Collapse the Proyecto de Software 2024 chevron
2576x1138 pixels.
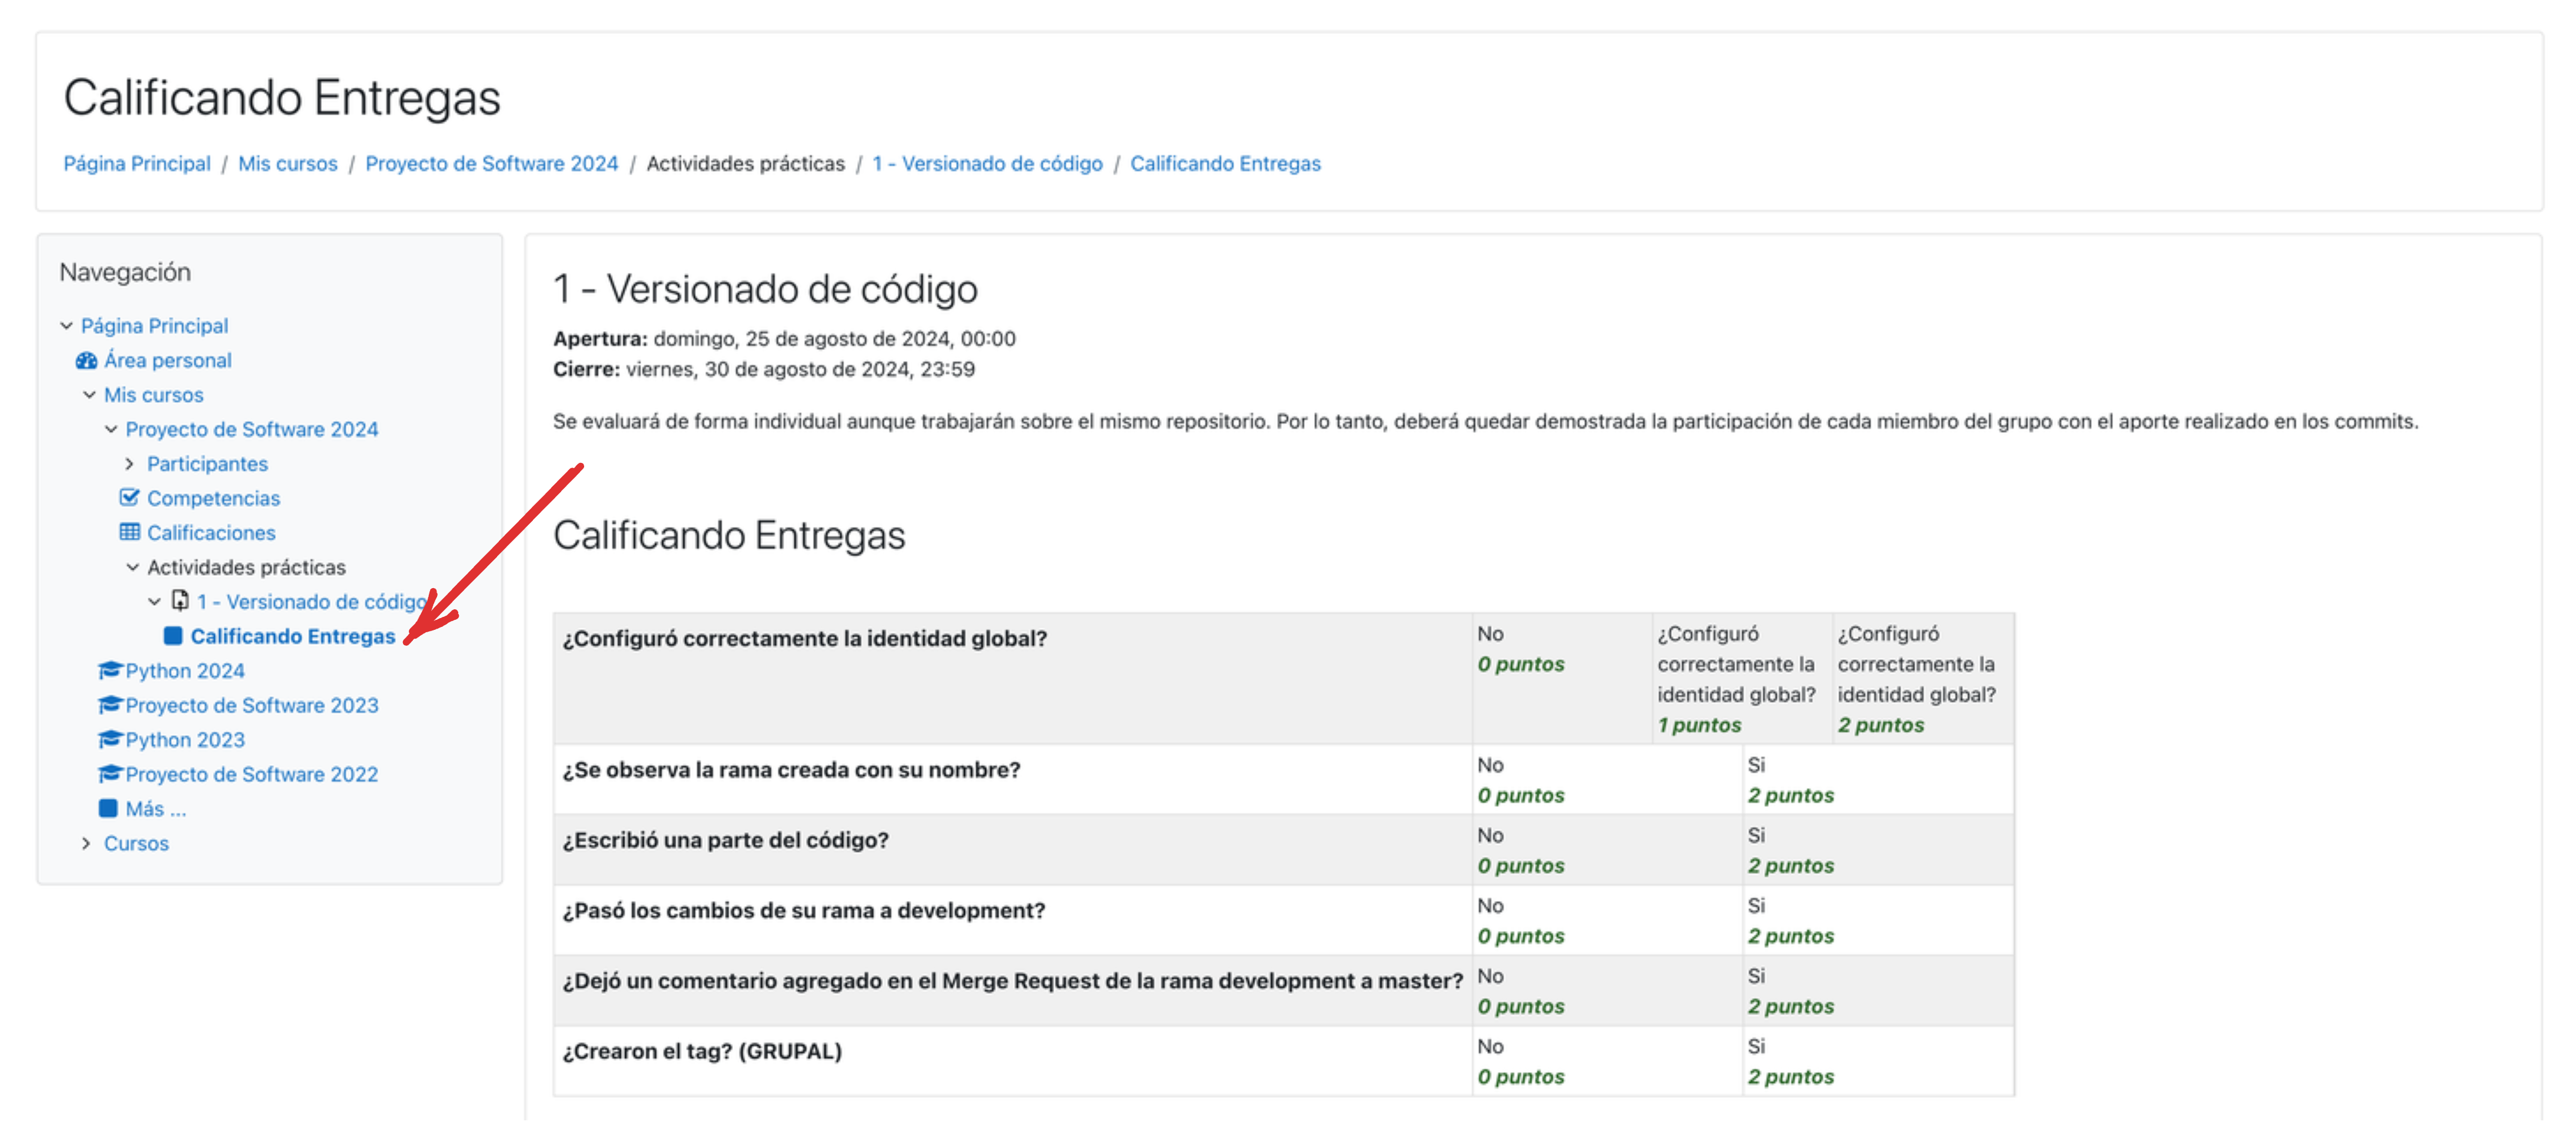(111, 429)
